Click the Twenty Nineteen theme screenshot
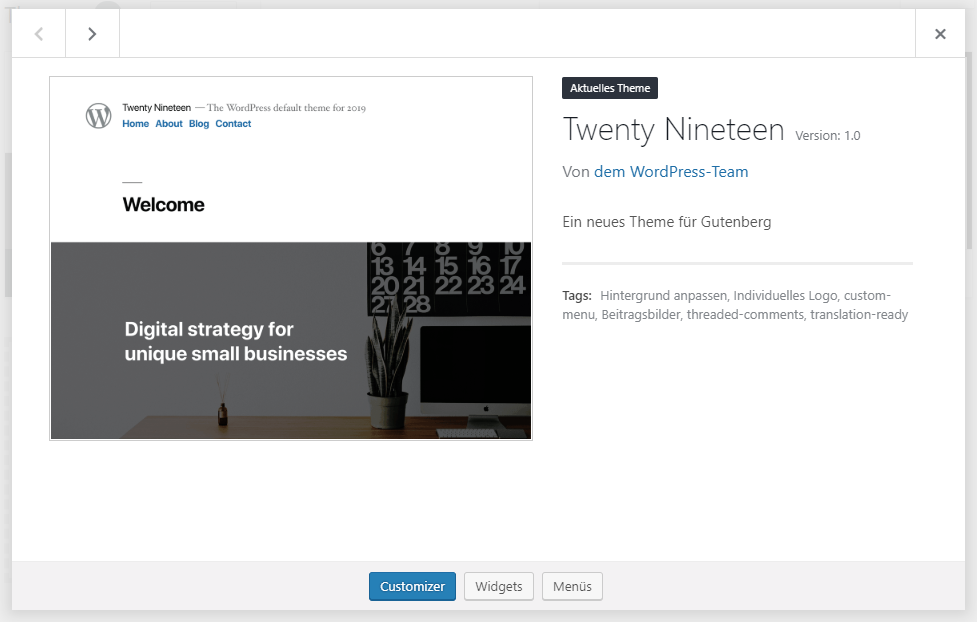The image size is (977, 622). tap(291, 258)
